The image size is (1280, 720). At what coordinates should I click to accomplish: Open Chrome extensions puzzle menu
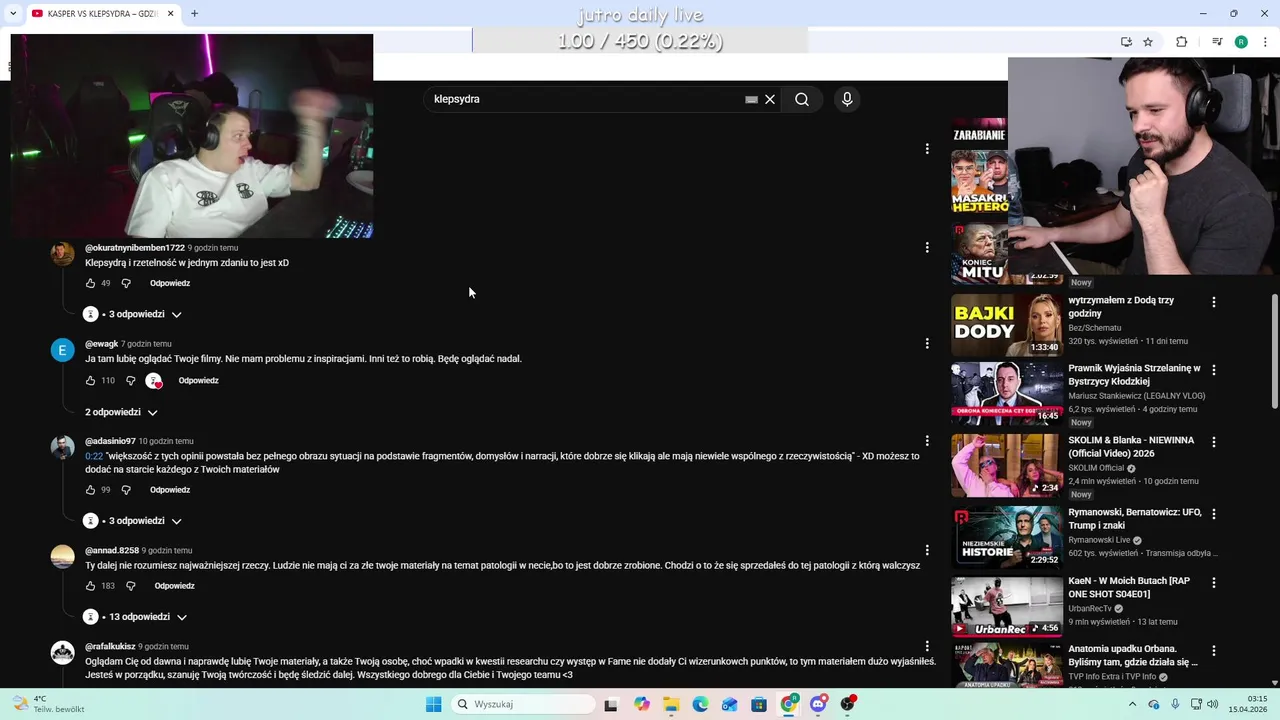(x=1181, y=42)
